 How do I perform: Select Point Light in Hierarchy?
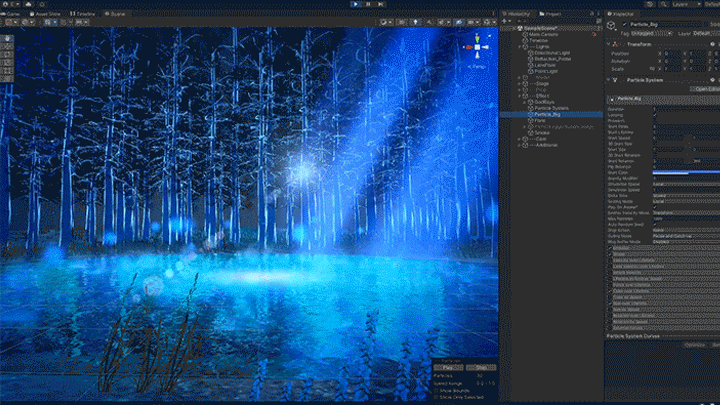546,71
